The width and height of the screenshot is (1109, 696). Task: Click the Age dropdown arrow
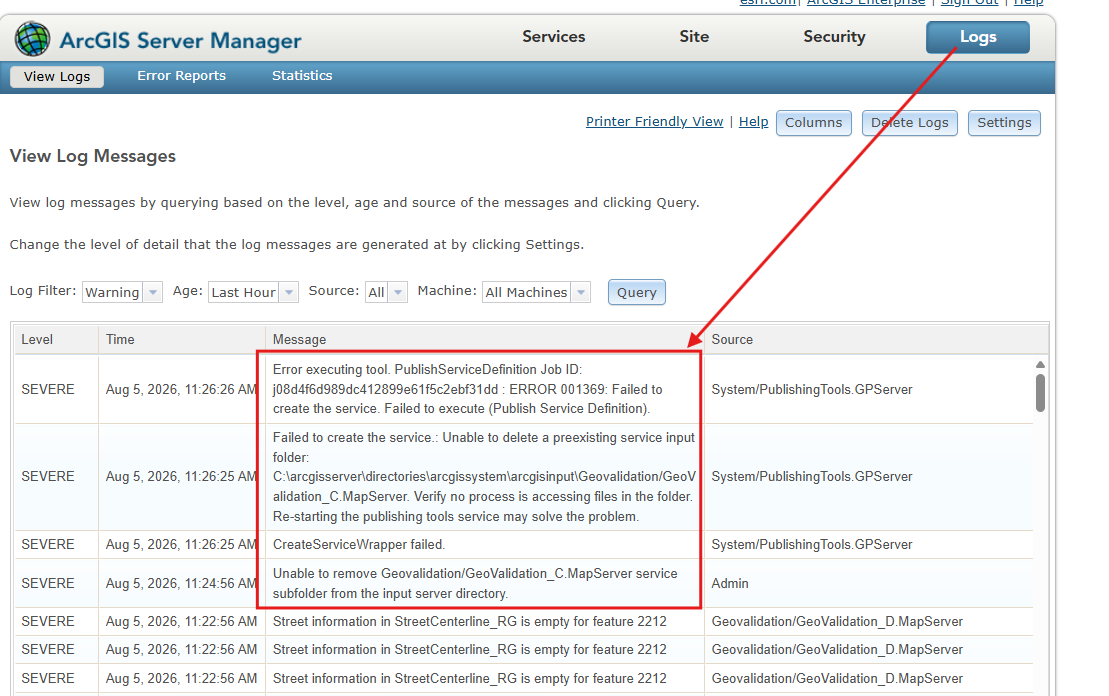(289, 292)
